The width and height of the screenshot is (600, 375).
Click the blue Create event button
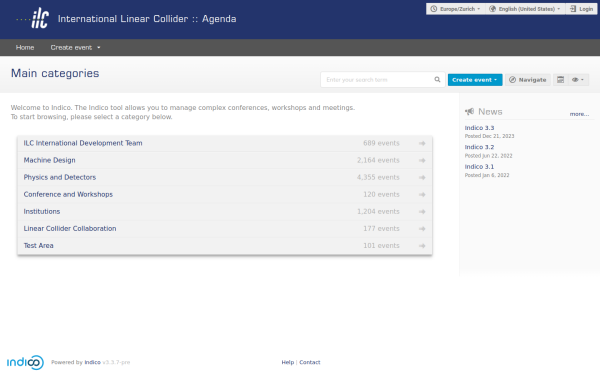coord(475,80)
